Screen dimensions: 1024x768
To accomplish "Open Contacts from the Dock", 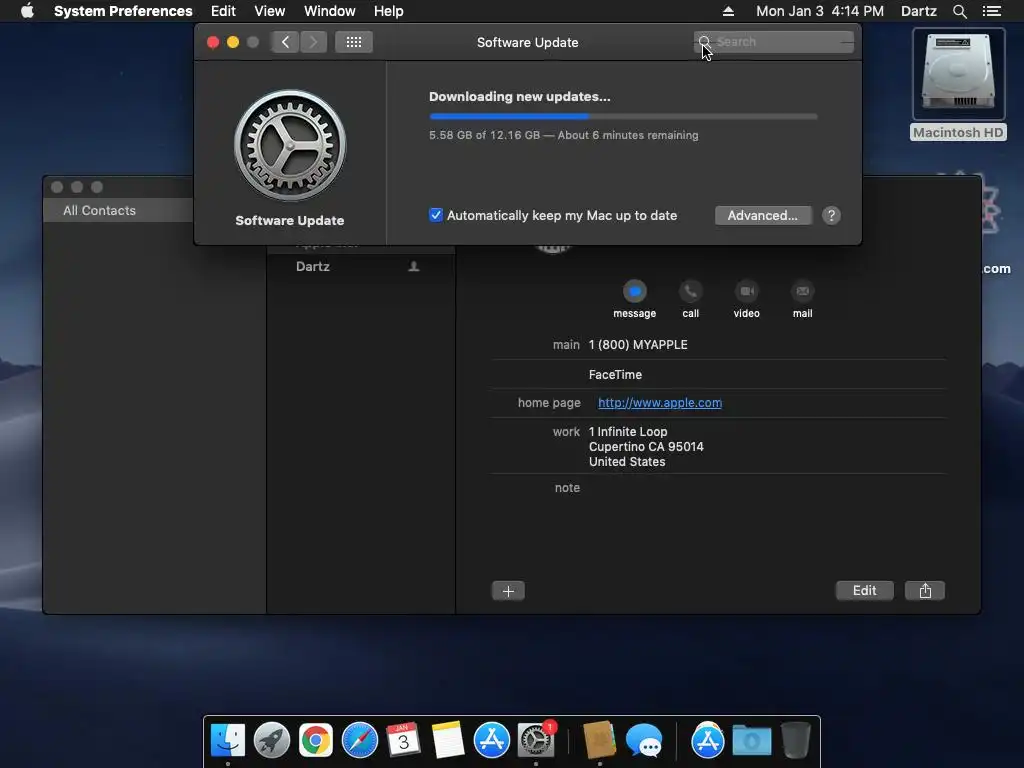I will [x=599, y=741].
